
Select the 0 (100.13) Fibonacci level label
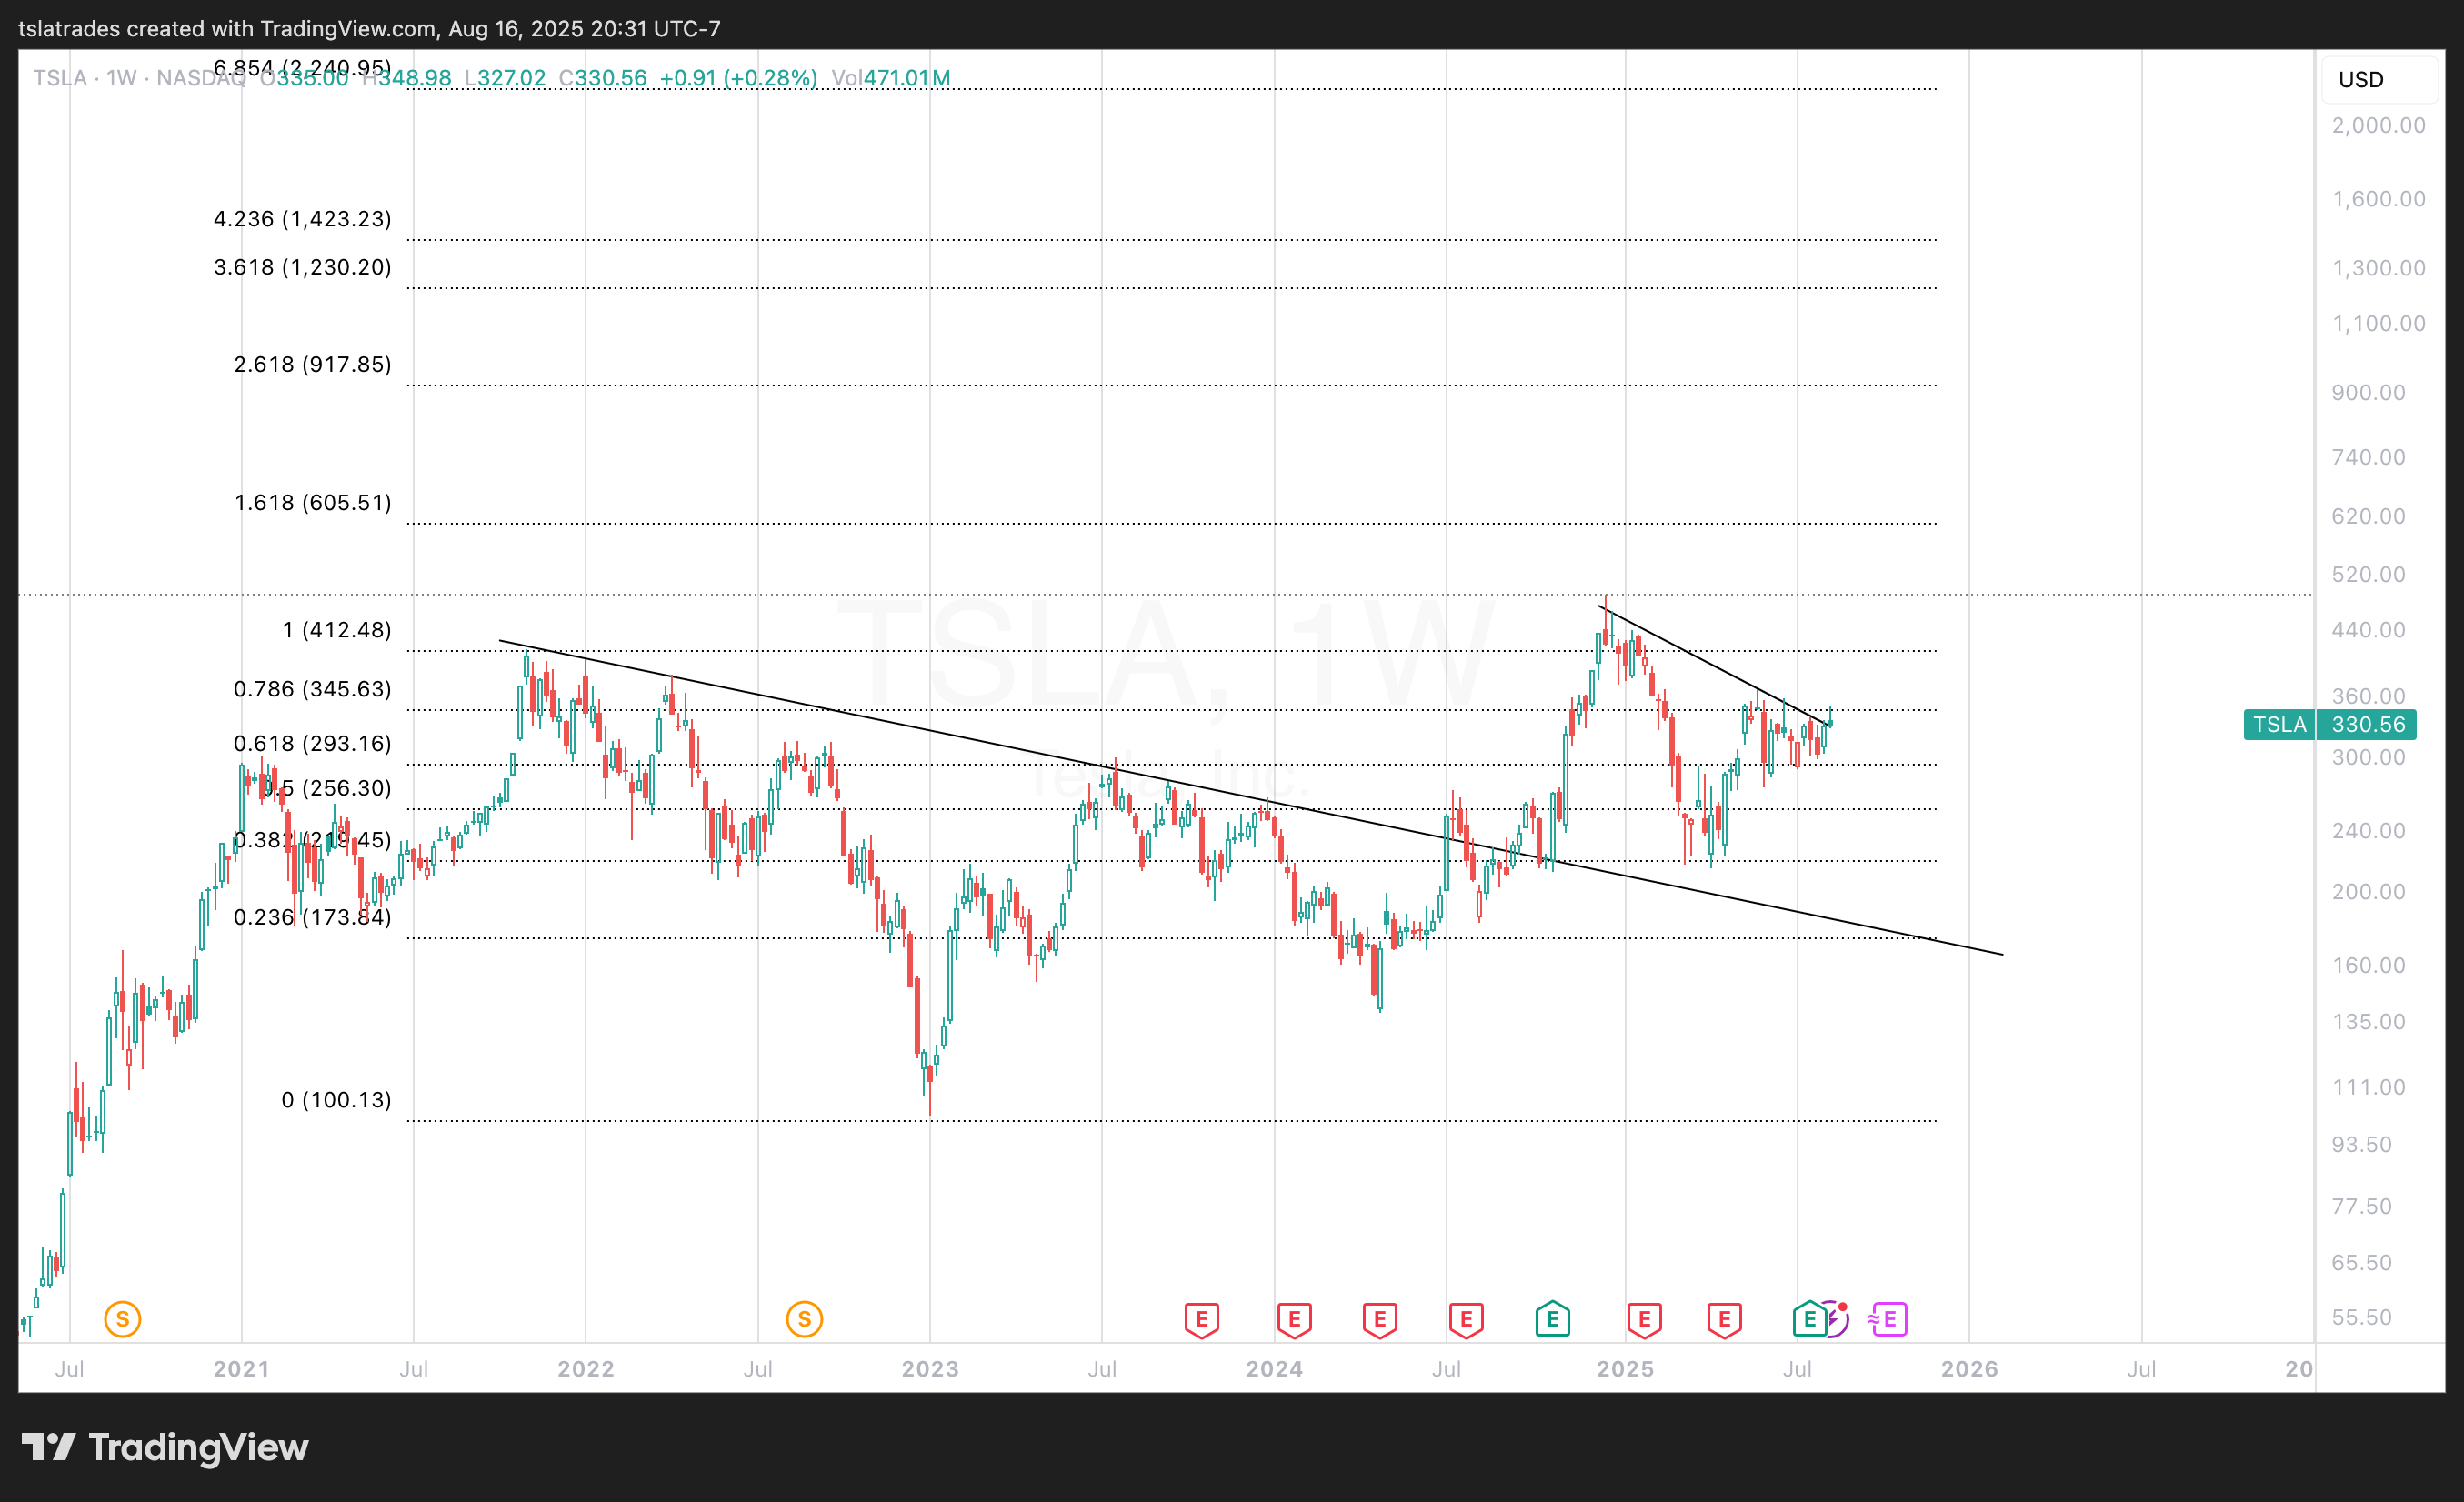tap(336, 1100)
